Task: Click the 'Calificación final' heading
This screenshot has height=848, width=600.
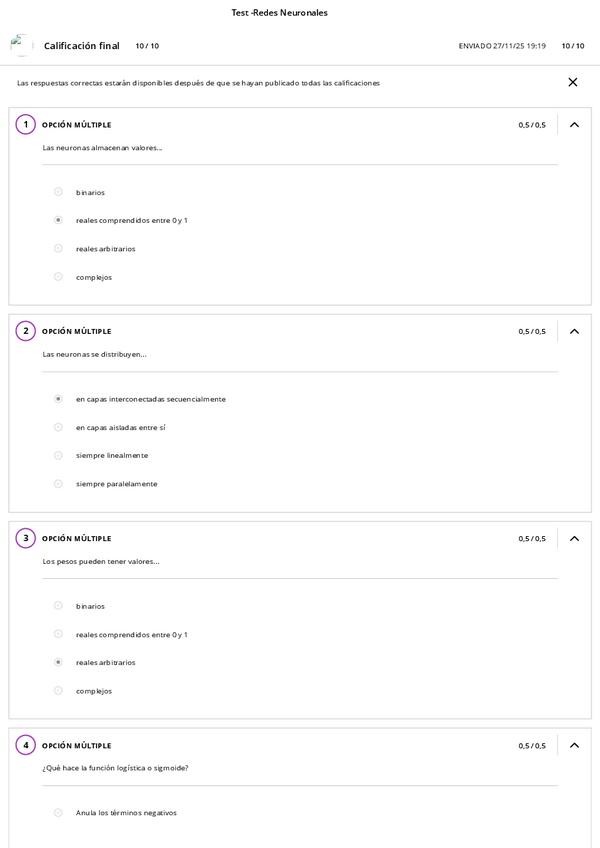Action: tap(82, 46)
